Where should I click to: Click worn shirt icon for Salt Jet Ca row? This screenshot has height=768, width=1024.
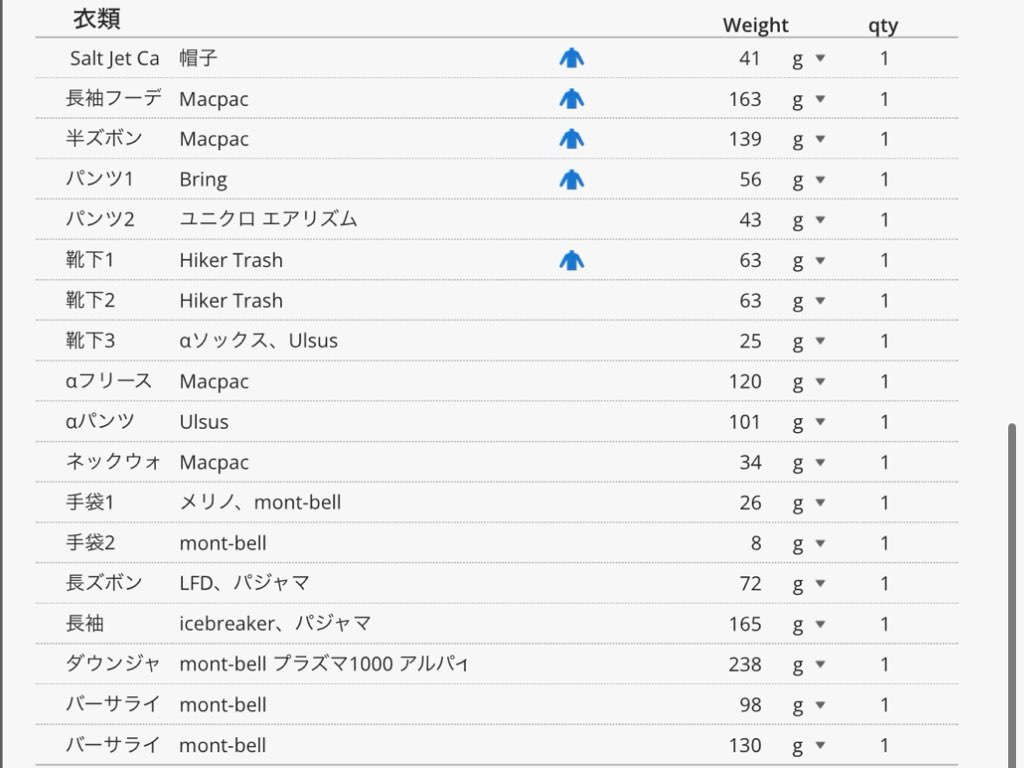tap(571, 59)
